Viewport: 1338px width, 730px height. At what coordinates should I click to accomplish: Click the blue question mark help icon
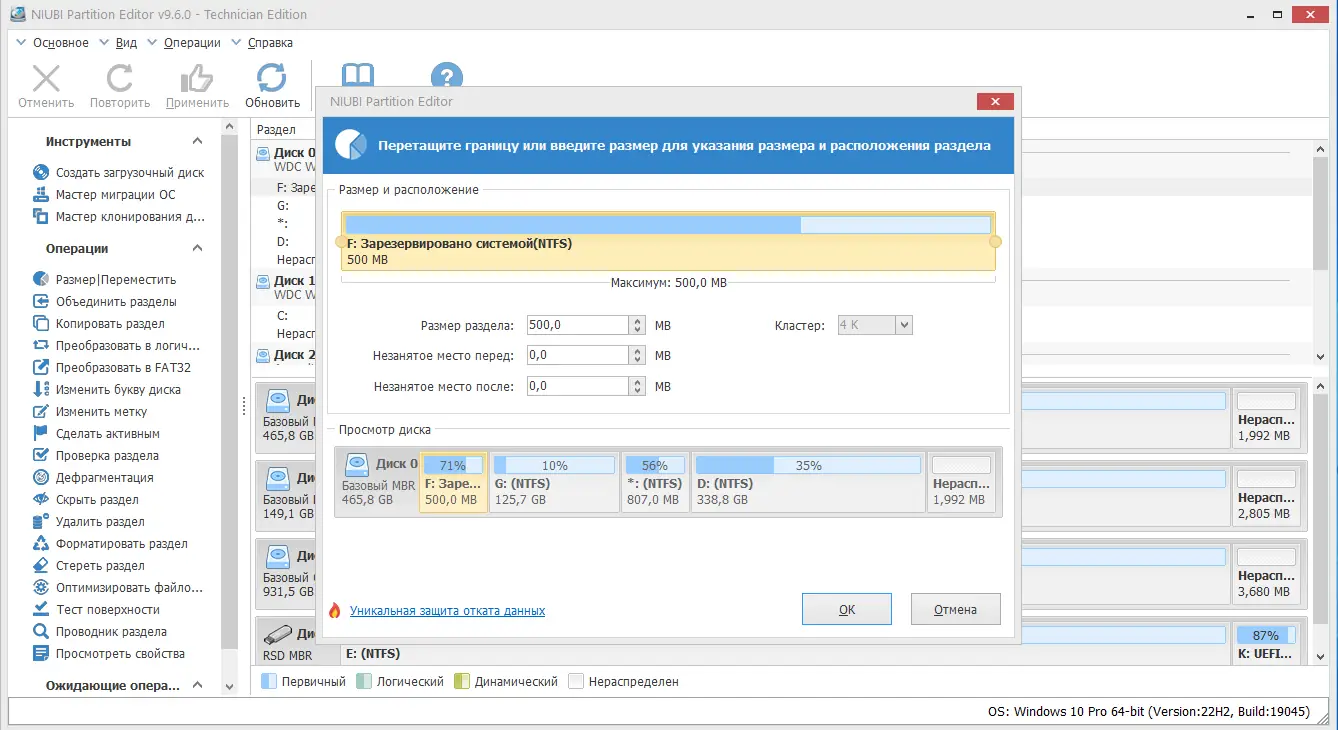(447, 76)
